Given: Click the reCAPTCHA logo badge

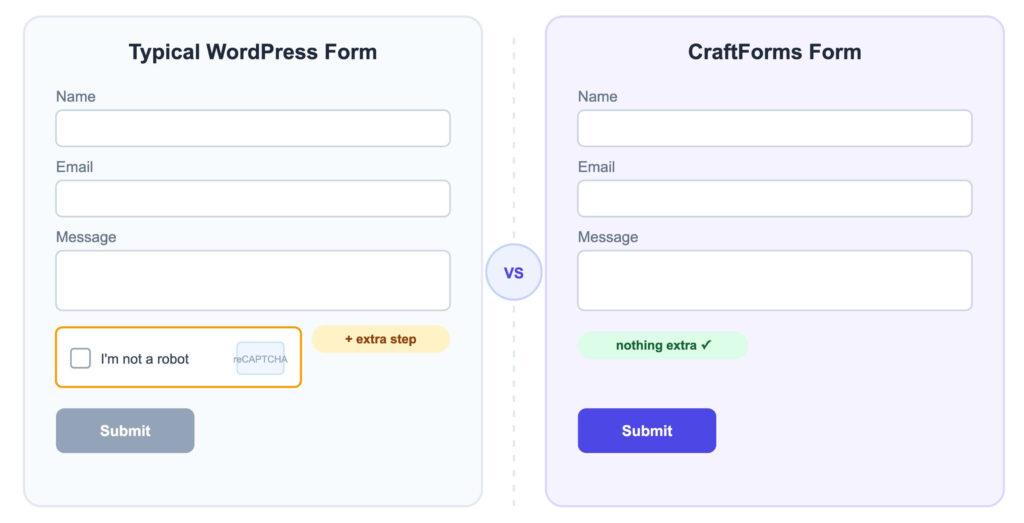Looking at the screenshot, I should point(261,358).
